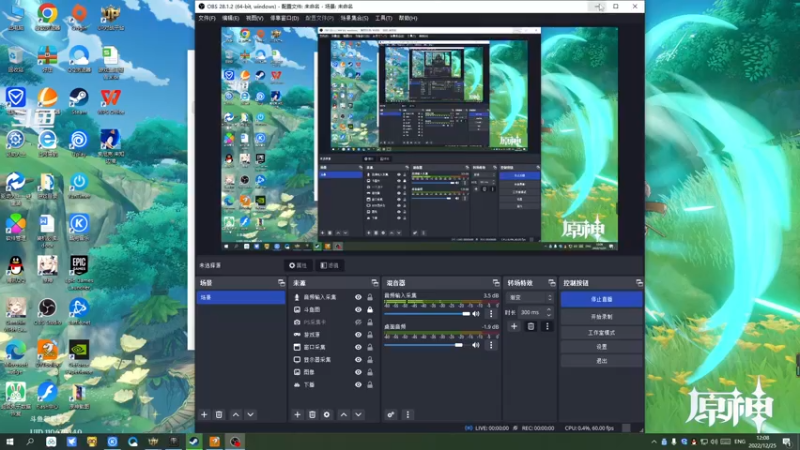Open taskbar search magnifier

coord(30,441)
